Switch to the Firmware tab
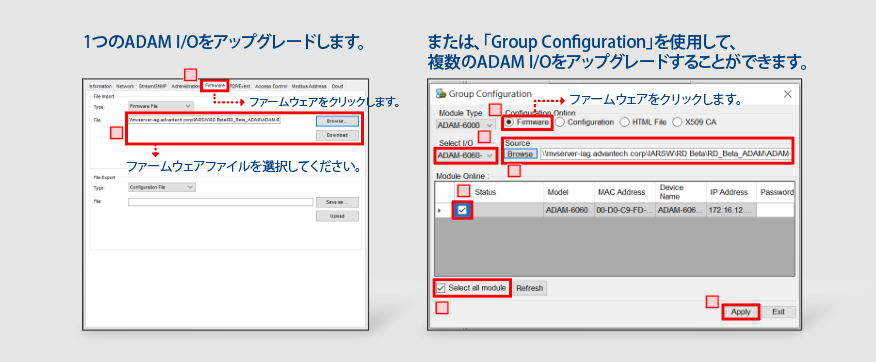876x362 pixels. click(x=215, y=86)
